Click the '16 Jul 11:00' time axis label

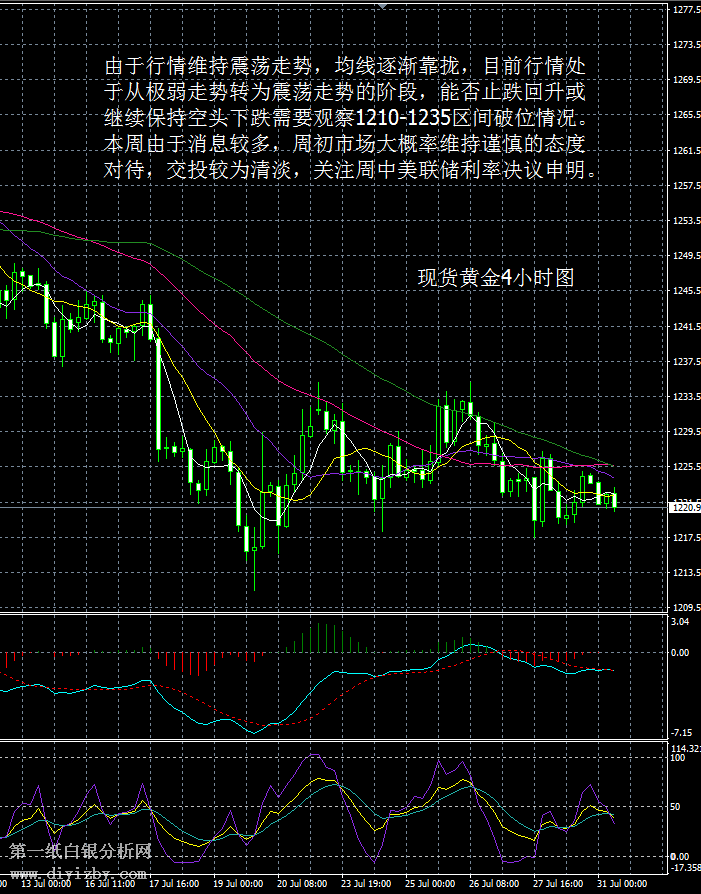click(x=110, y=884)
